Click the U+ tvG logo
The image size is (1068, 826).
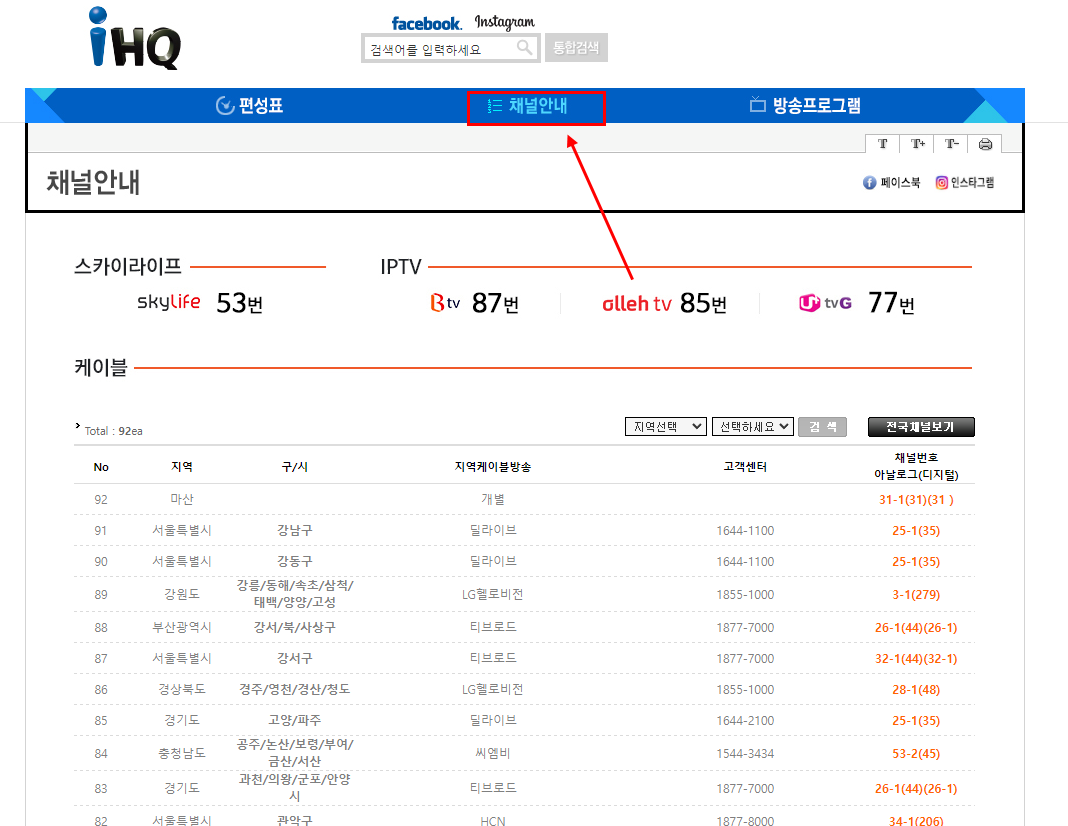tap(826, 302)
